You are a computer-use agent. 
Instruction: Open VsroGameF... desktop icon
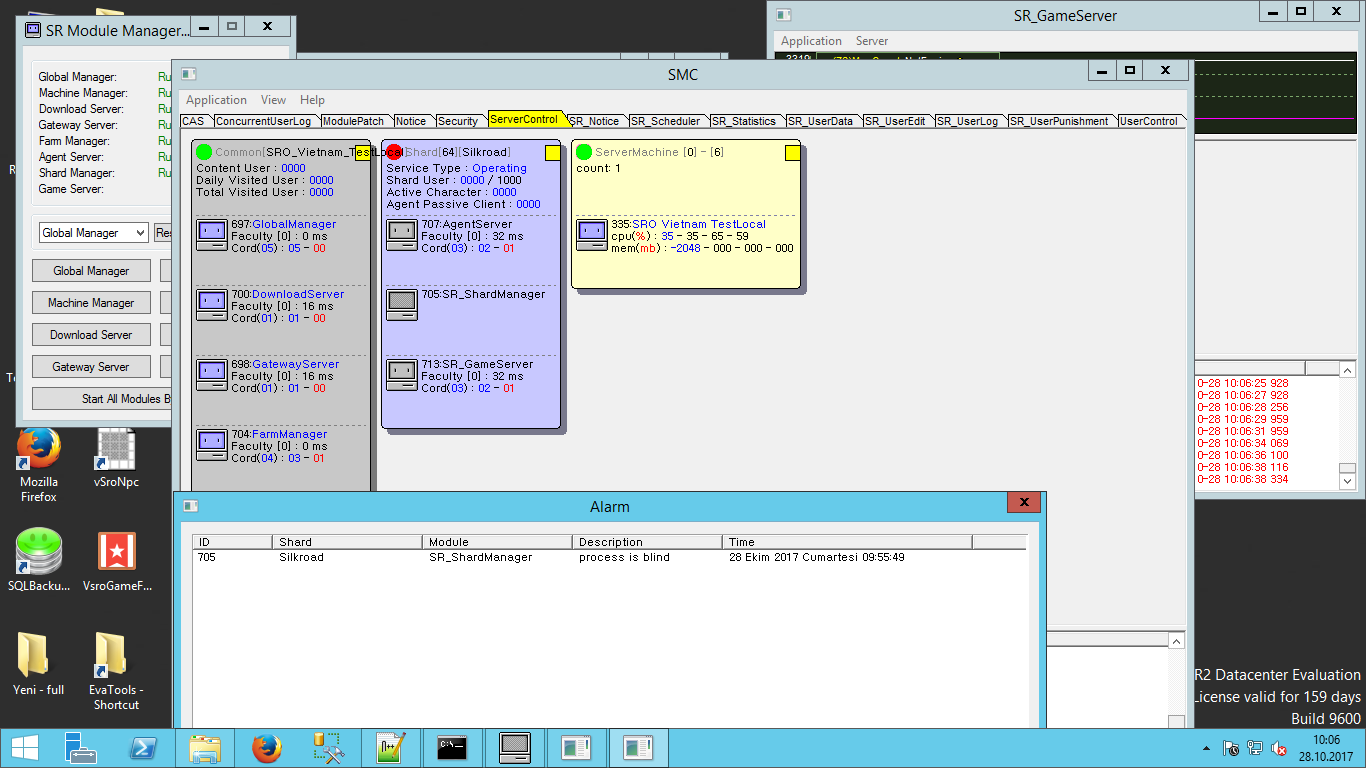[x=116, y=561]
